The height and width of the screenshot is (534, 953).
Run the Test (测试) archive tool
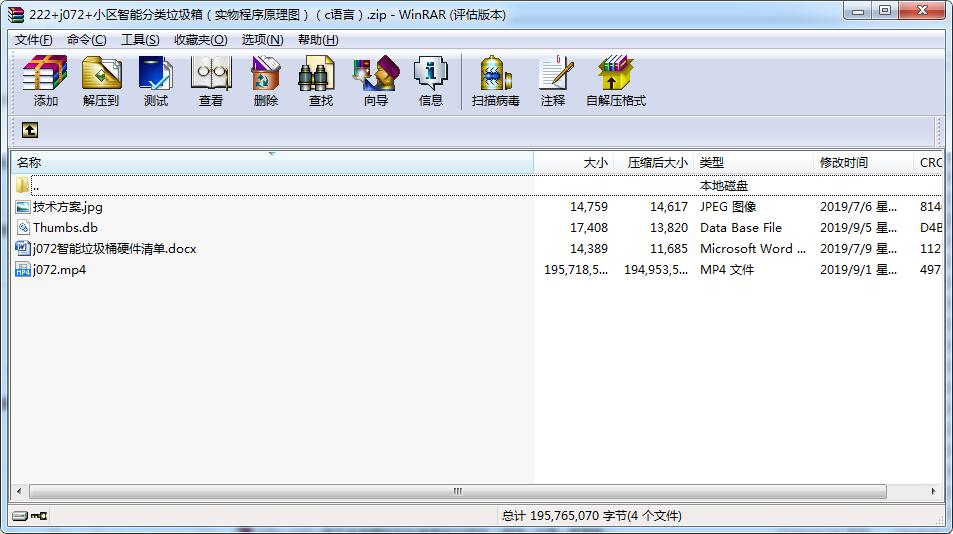[156, 81]
